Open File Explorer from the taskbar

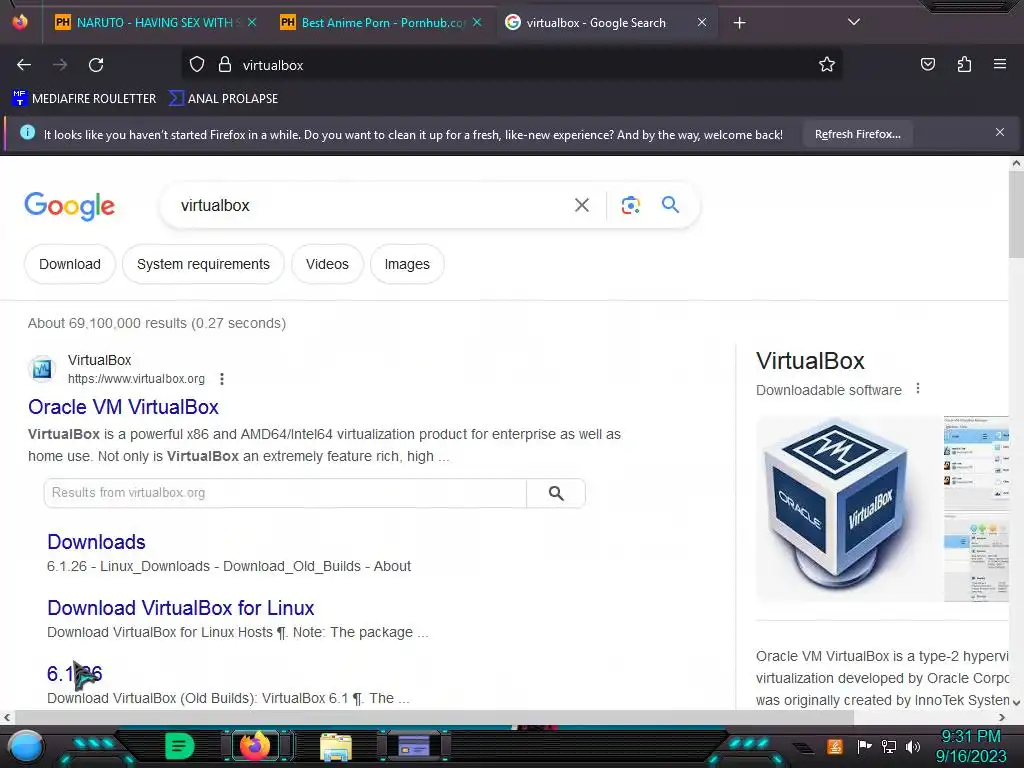click(x=336, y=746)
